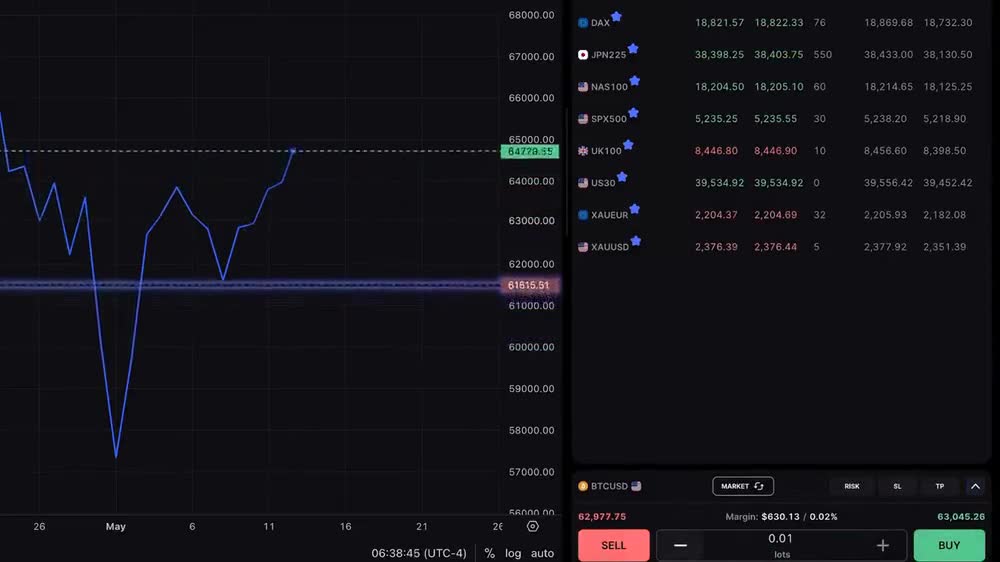Click the buy price 63,045.26
1000x562 pixels.
point(961,517)
